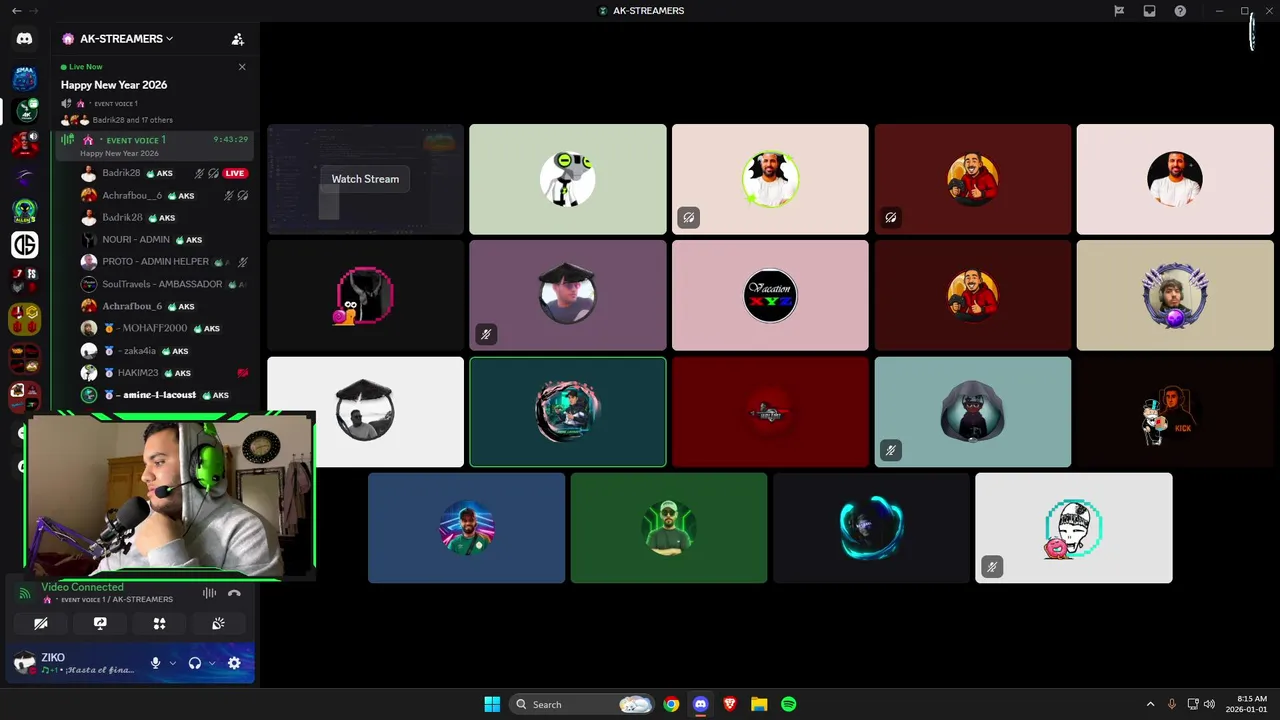This screenshot has width=1280, height=720.
Task: Toggle camera off in voice panel
Action: click(x=41, y=623)
